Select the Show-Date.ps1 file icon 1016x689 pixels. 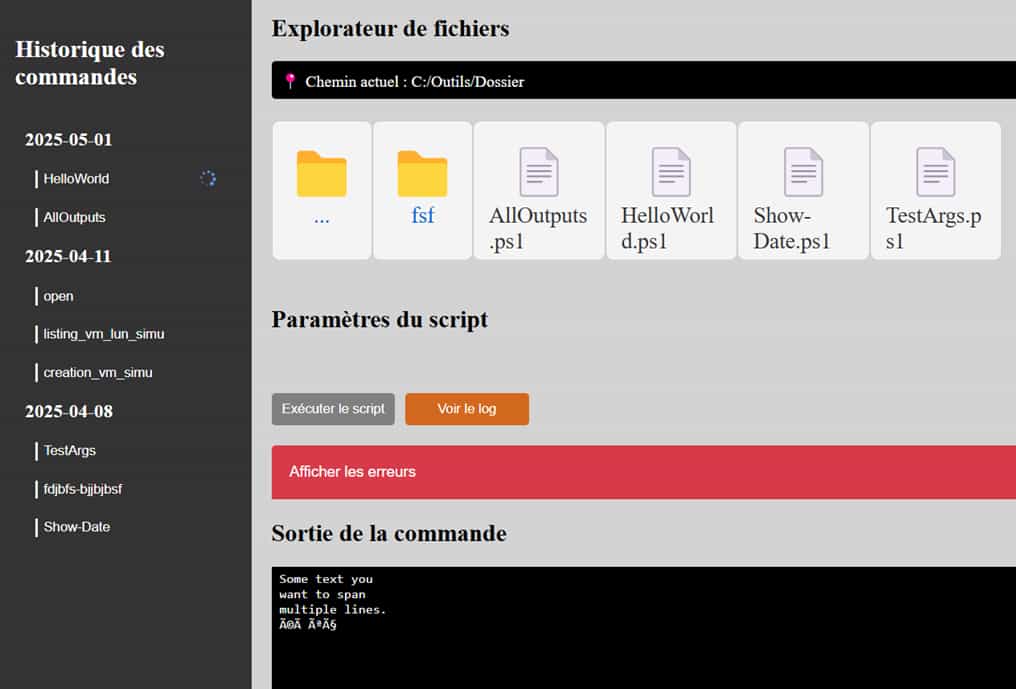click(x=803, y=172)
